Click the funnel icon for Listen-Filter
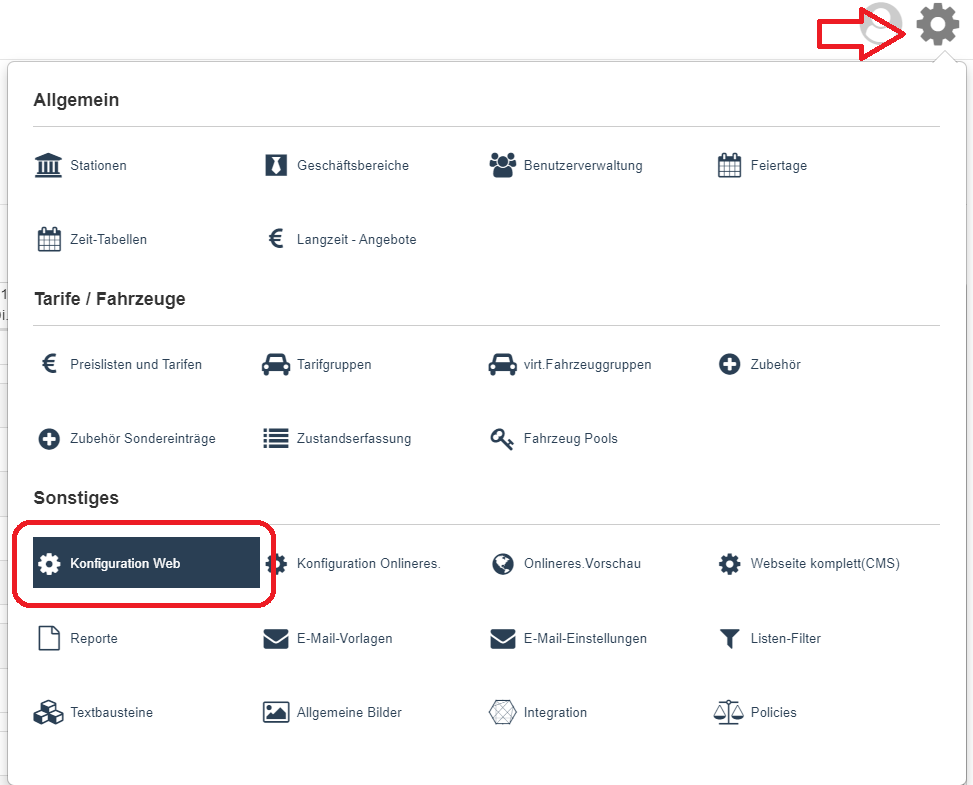Viewport: 973px width, 785px height. tap(729, 639)
